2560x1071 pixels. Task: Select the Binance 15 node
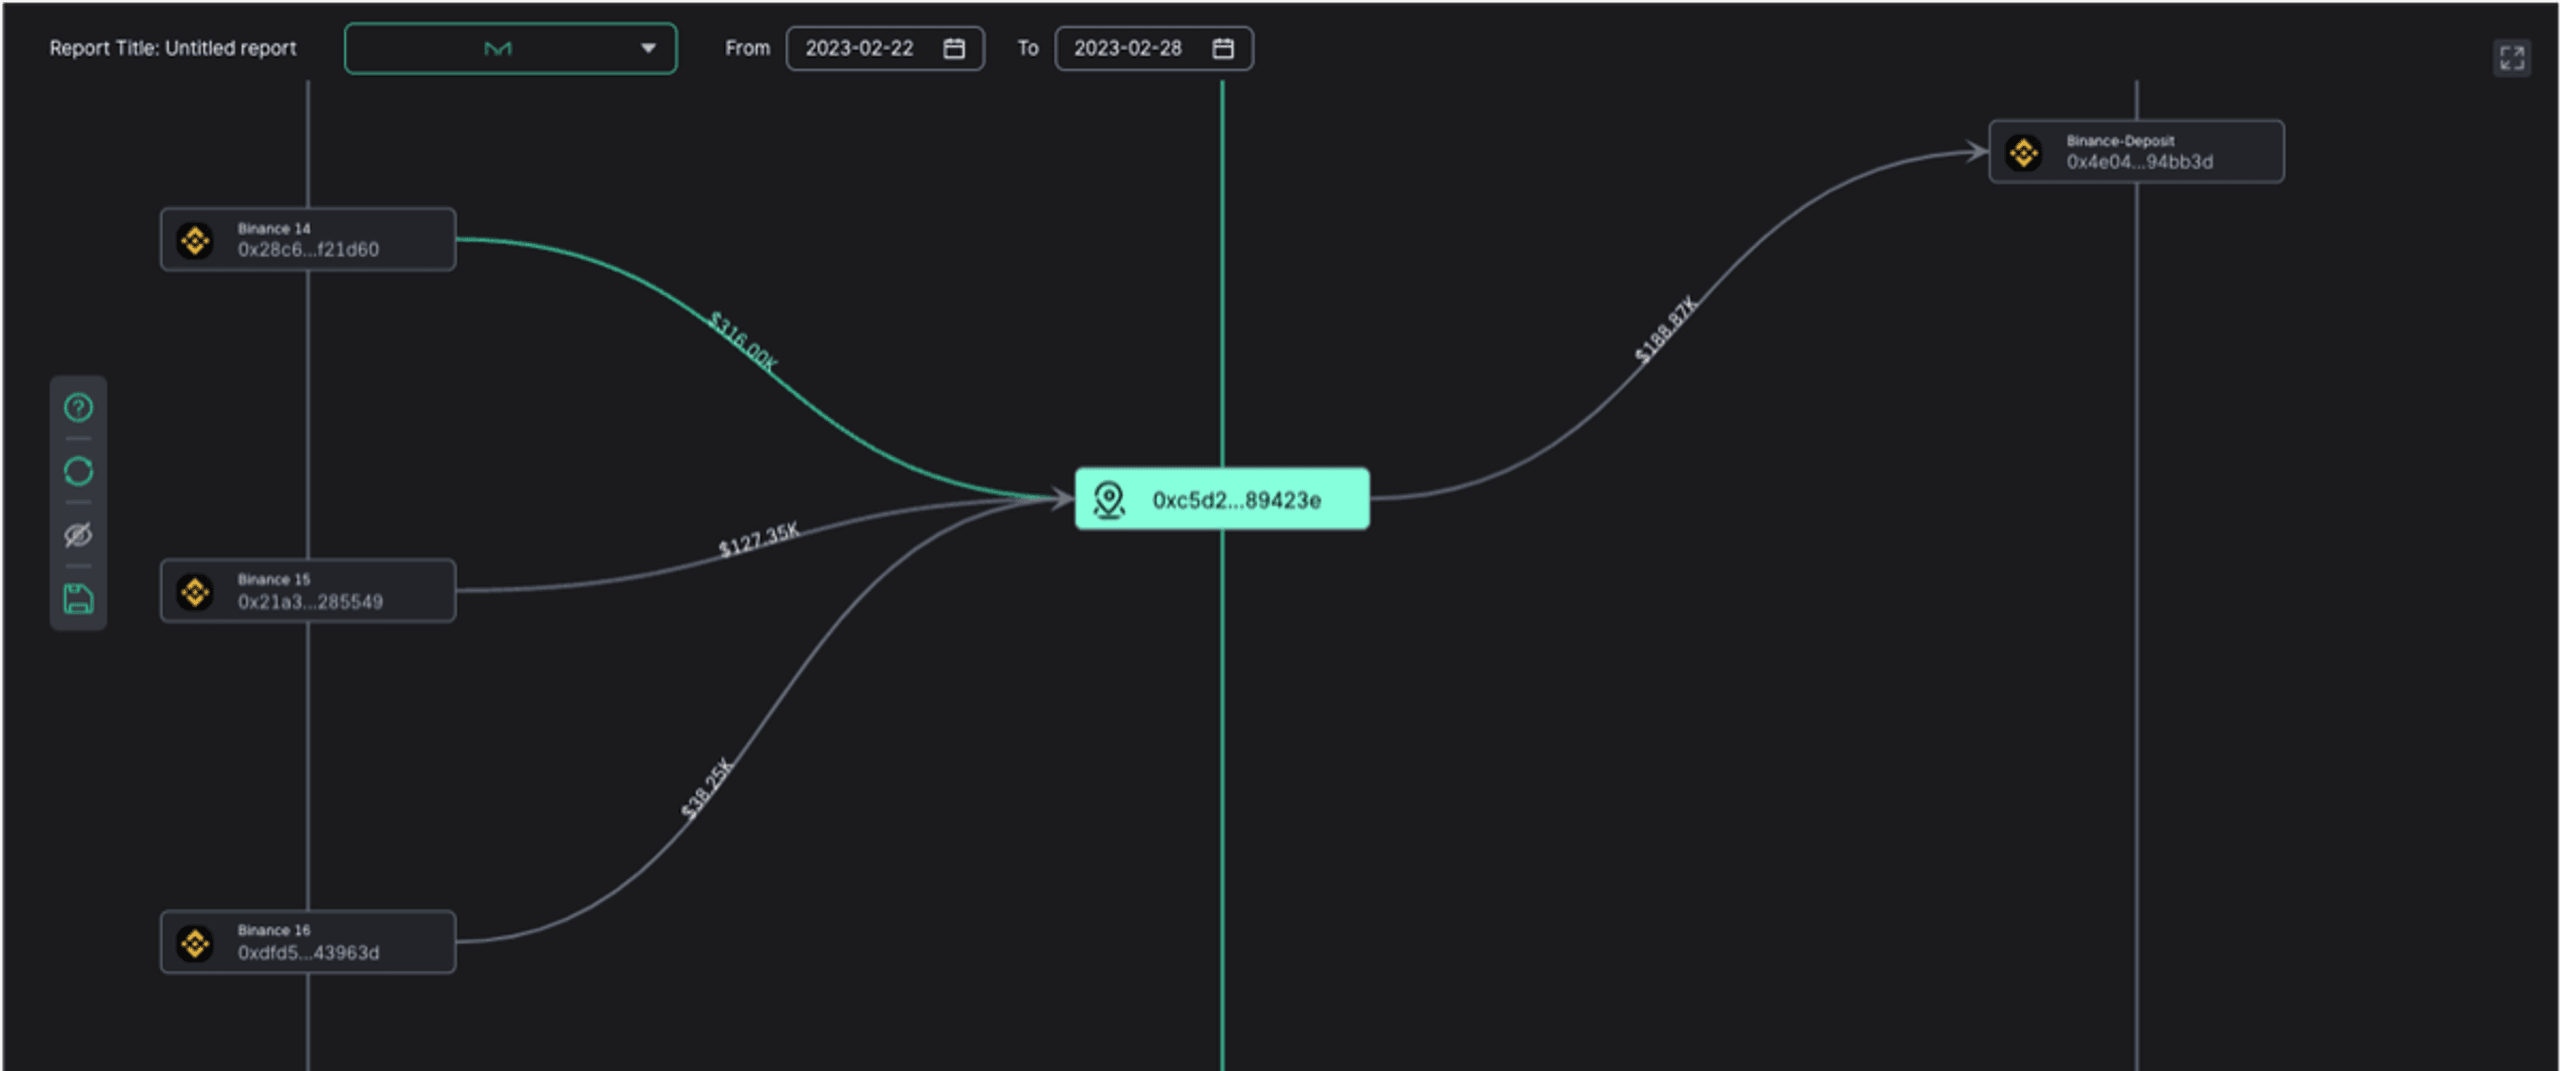pos(308,591)
